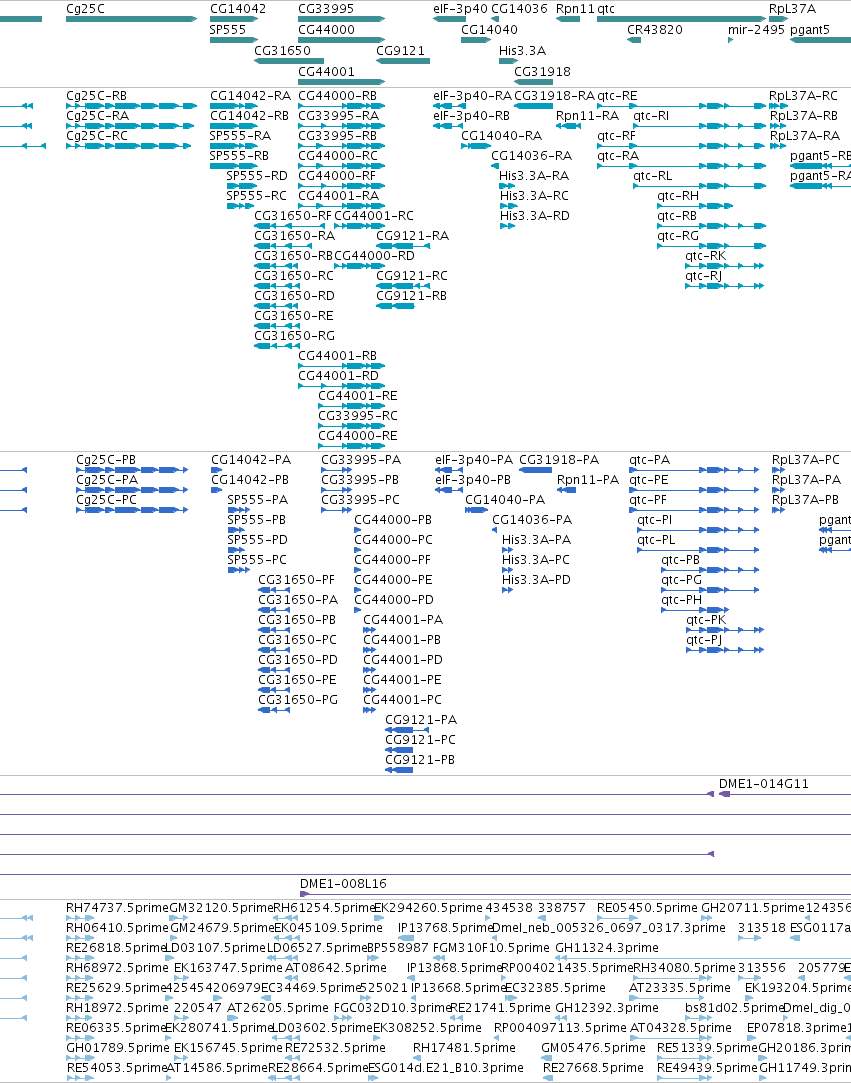This screenshot has width=851, height=1083.
Task: Click transcript eIF-3p40-RB
Action: tap(472, 116)
